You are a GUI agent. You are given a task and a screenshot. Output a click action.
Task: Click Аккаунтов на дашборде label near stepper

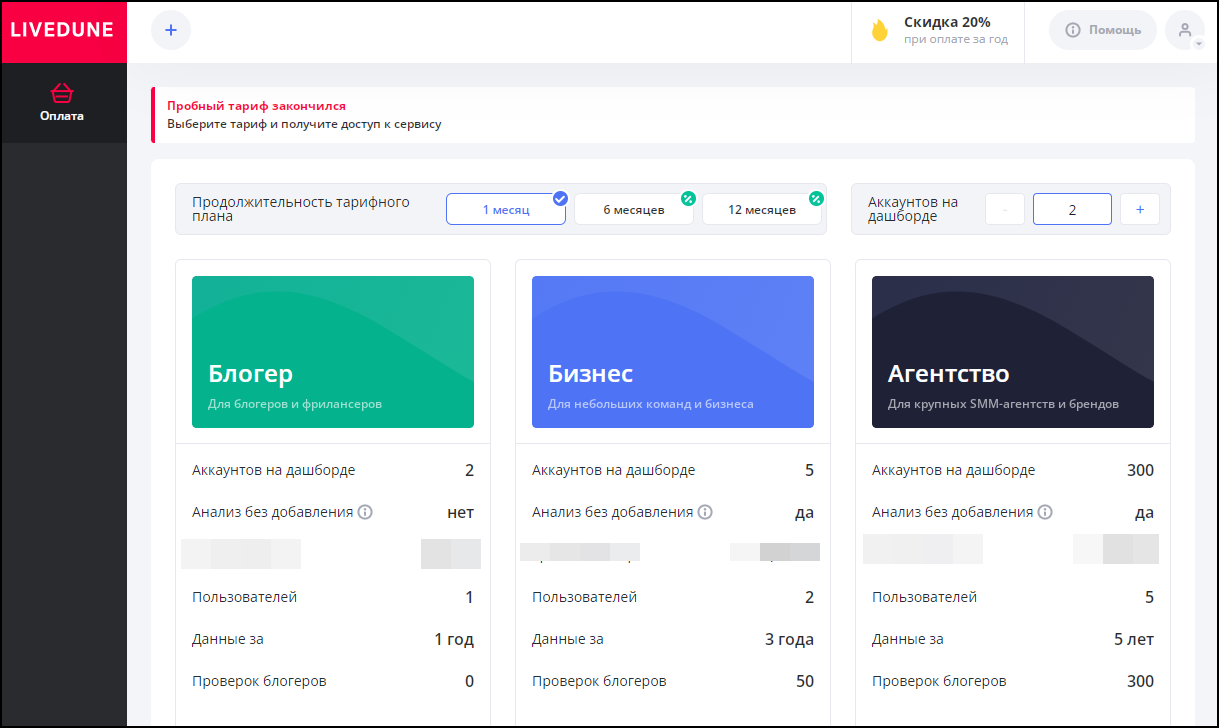(913, 209)
